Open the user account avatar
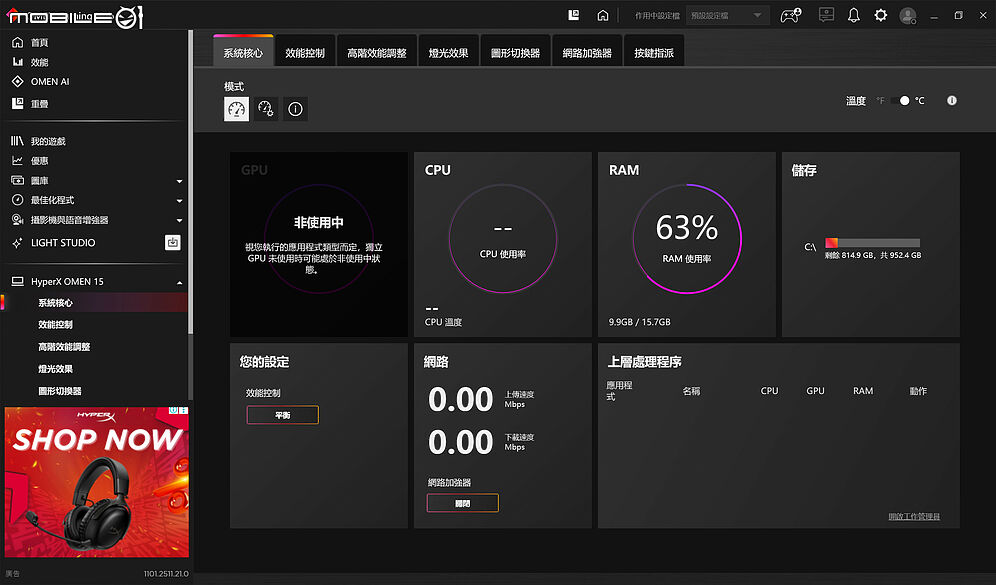Viewport: 996px width, 585px height. tap(908, 15)
